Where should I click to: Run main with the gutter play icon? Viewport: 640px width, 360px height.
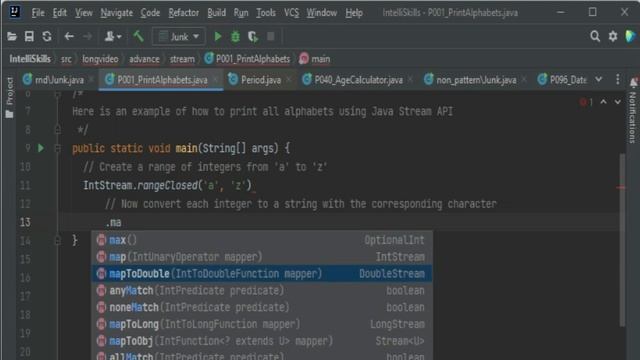tap(41, 148)
